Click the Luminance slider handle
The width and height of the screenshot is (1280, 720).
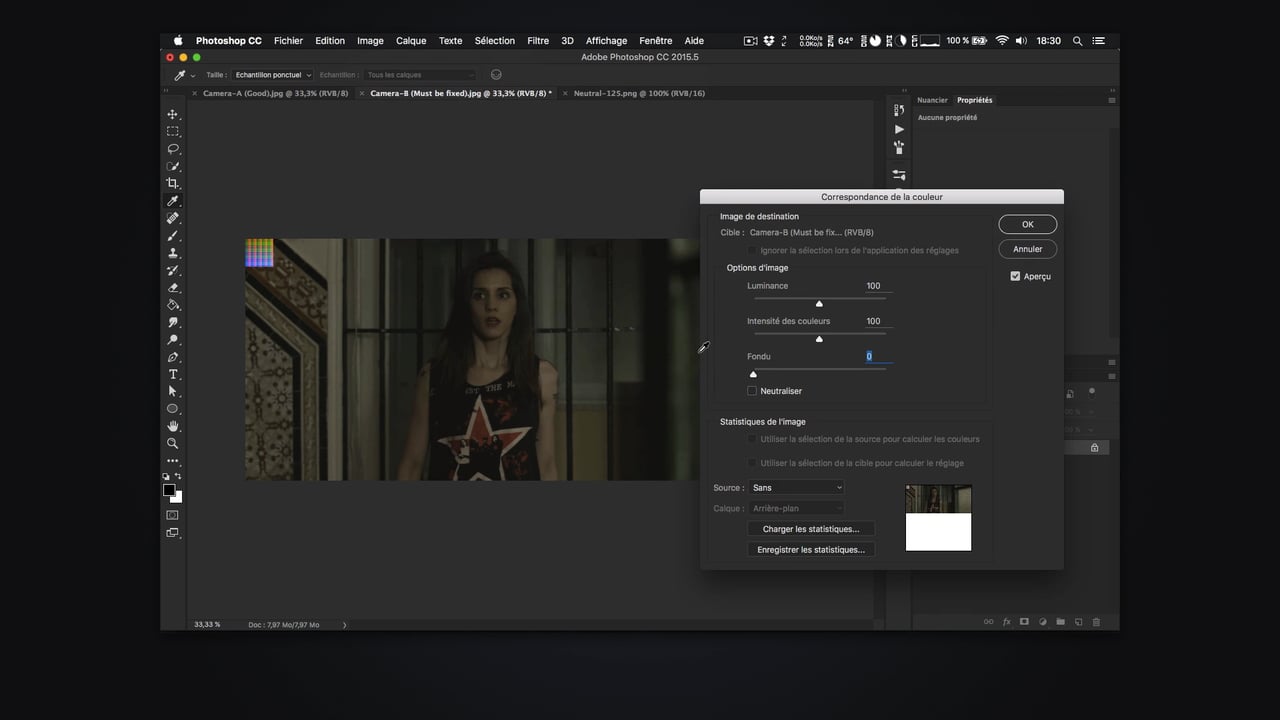pyautogui.click(x=819, y=304)
